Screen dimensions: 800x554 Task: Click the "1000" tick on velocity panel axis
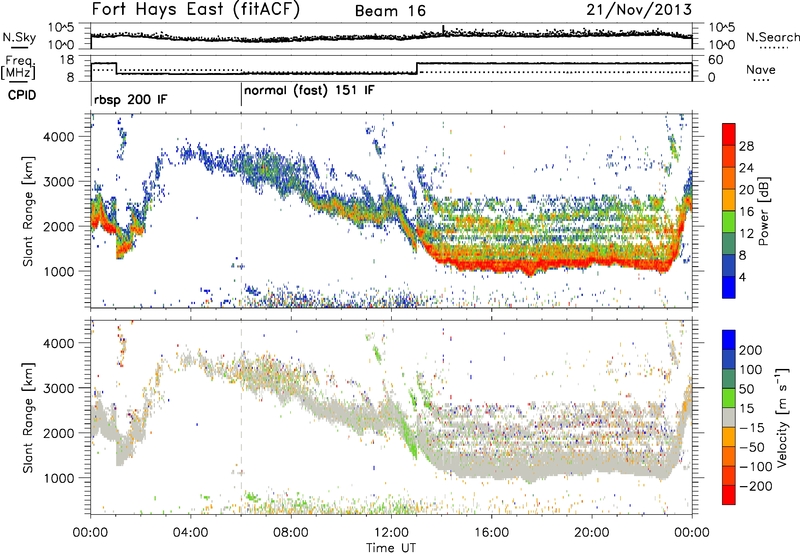[x=61, y=478]
